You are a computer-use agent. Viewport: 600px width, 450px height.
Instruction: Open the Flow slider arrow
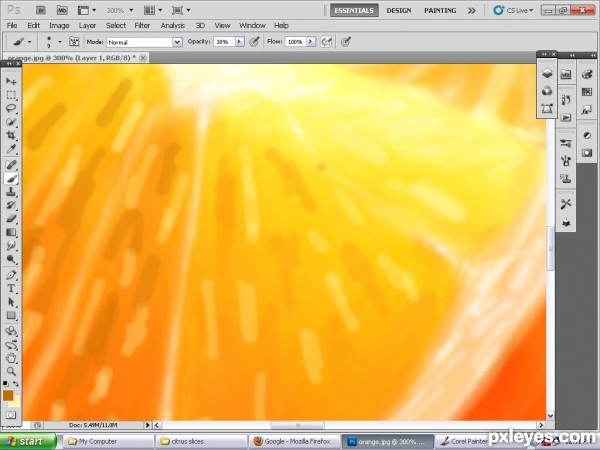point(311,41)
